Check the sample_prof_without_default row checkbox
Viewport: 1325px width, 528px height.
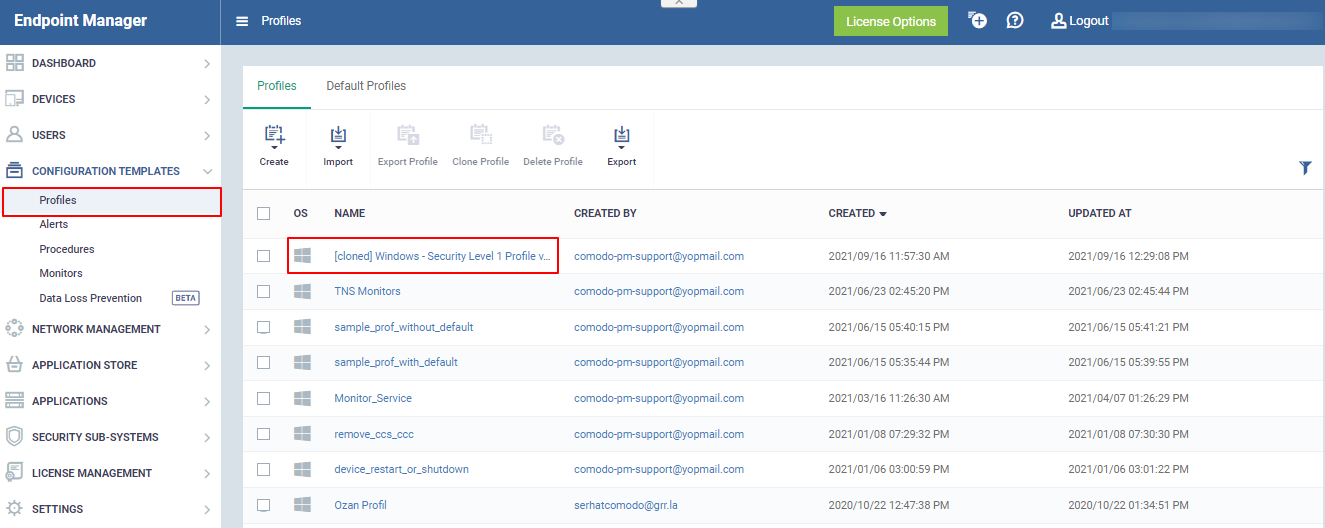264,327
